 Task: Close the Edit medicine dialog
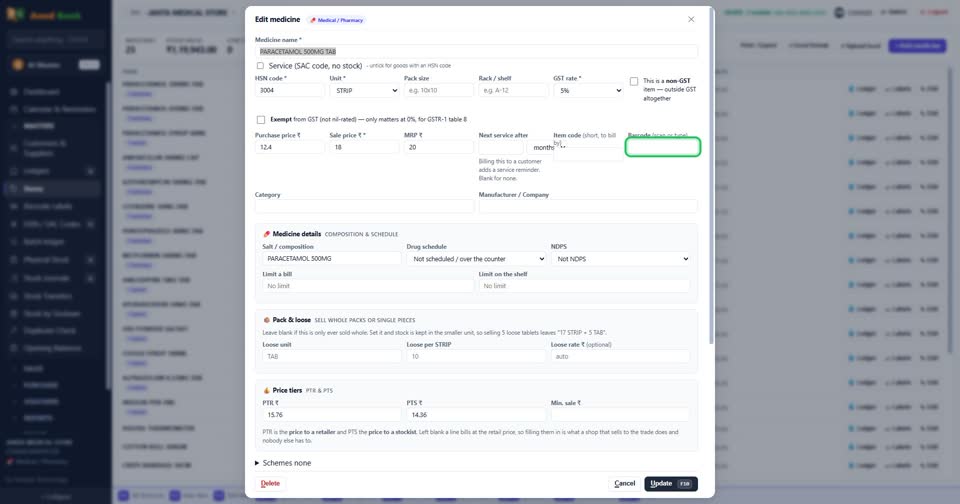(x=691, y=20)
